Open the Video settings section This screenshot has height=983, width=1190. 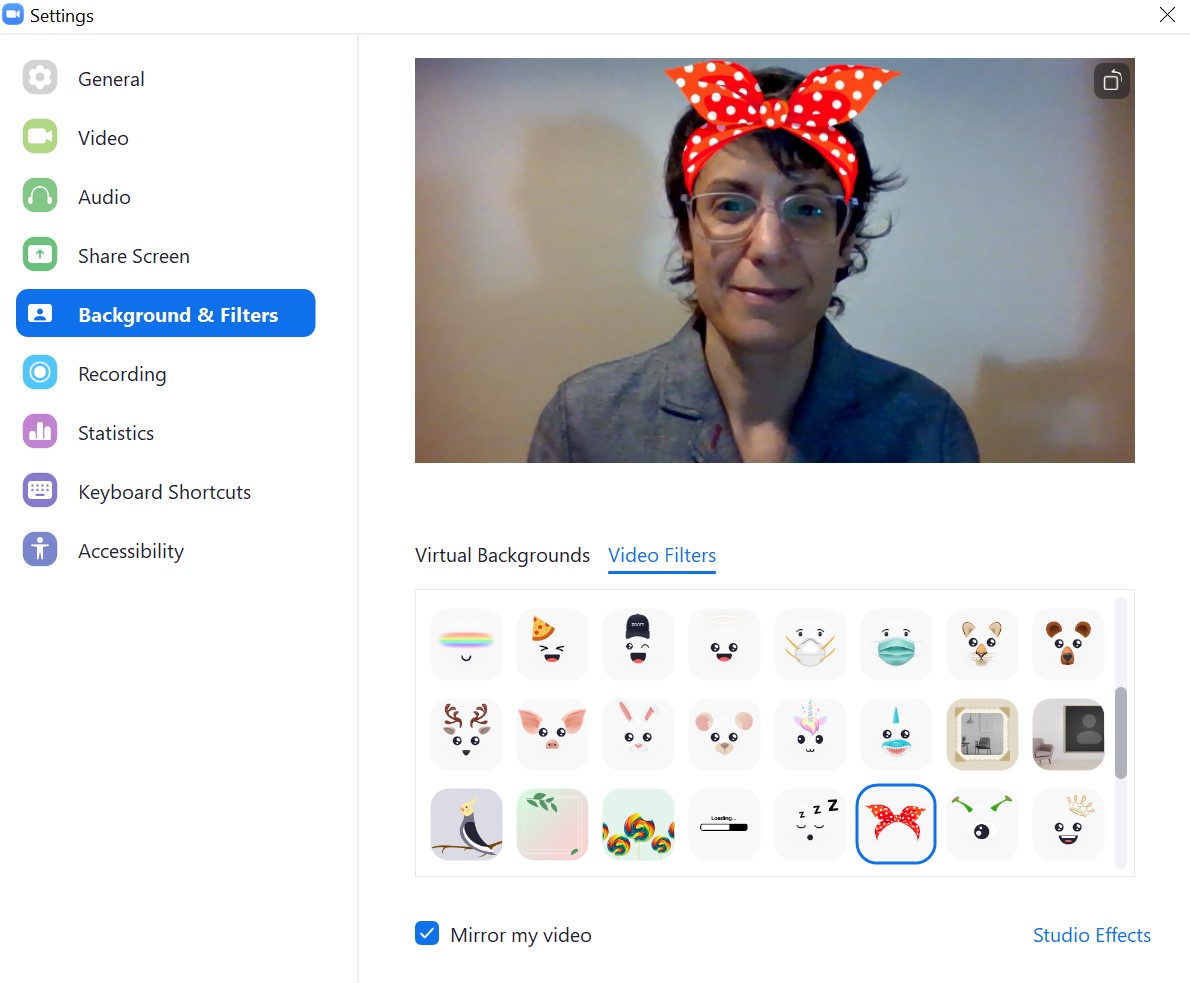click(103, 138)
